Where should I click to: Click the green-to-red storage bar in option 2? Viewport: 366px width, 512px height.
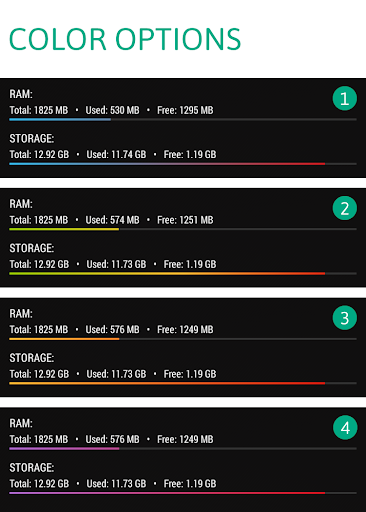(x=167, y=273)
